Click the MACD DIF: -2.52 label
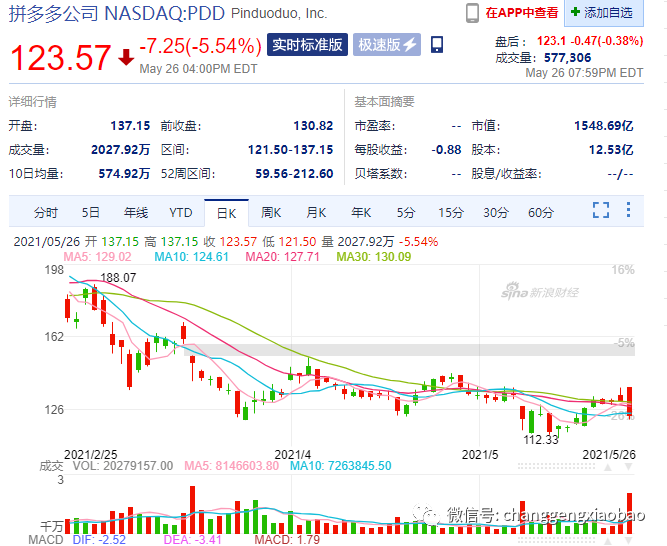 coord(99,540)
